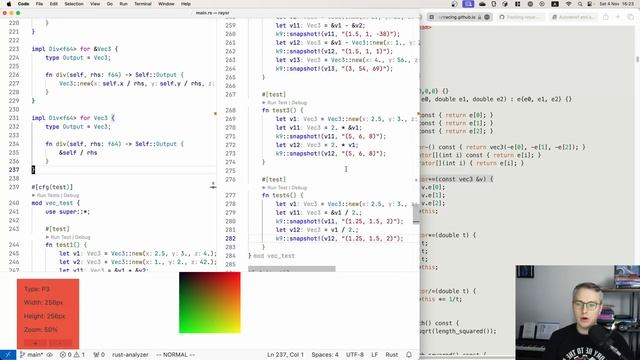640x360 pixels.
Task: Click the cloud icon in menu bar
Action: [x=482, y=4]
